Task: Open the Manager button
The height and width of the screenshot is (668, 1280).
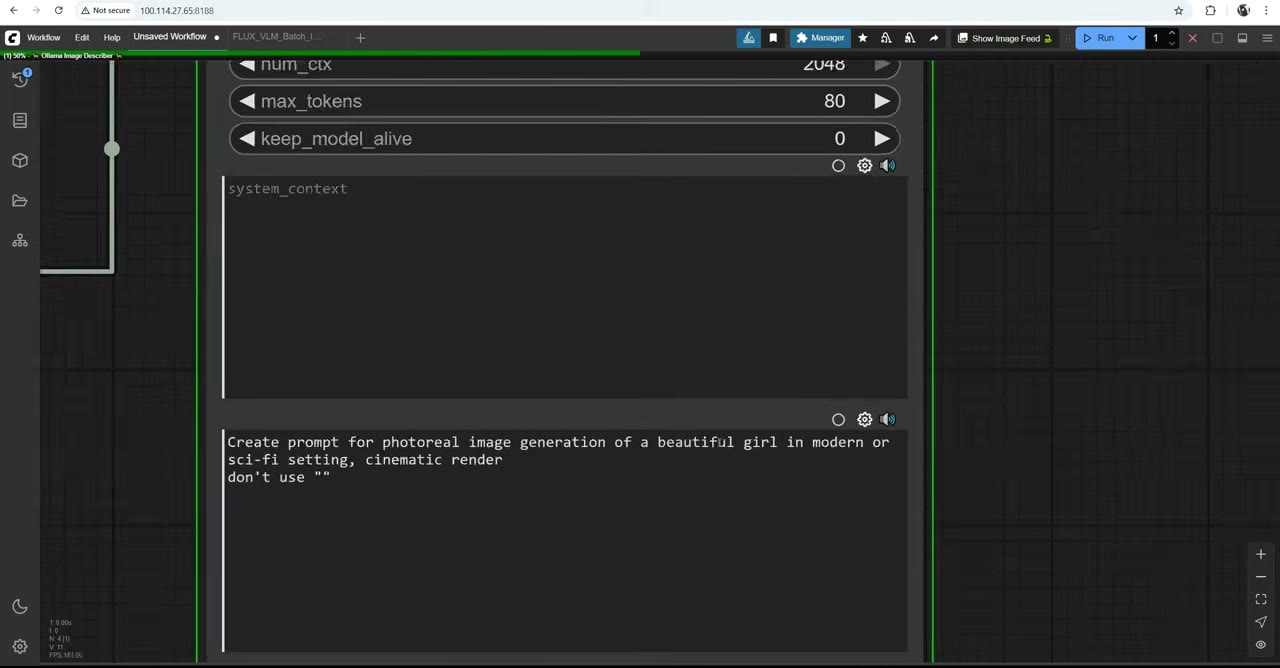Action: pos(820,38)
